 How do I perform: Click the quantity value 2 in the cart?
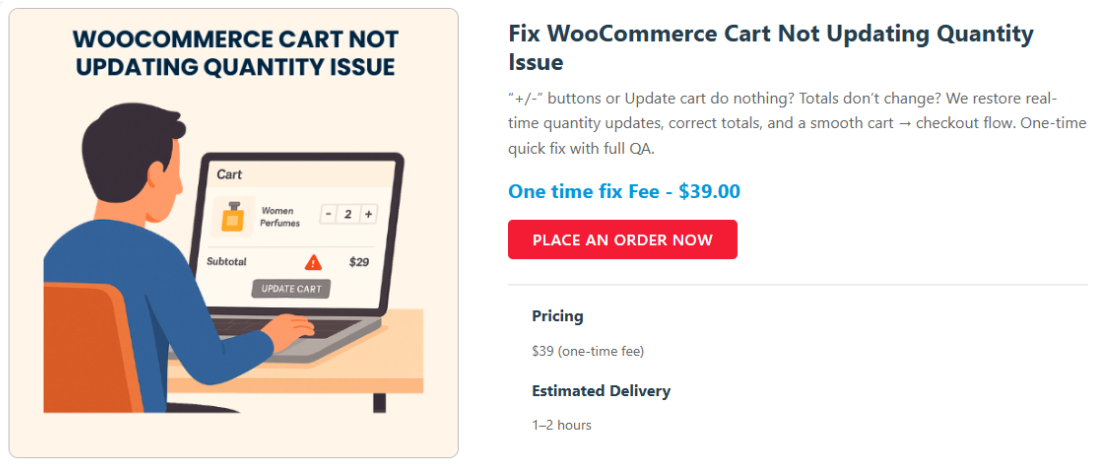[x=347, y=214]
